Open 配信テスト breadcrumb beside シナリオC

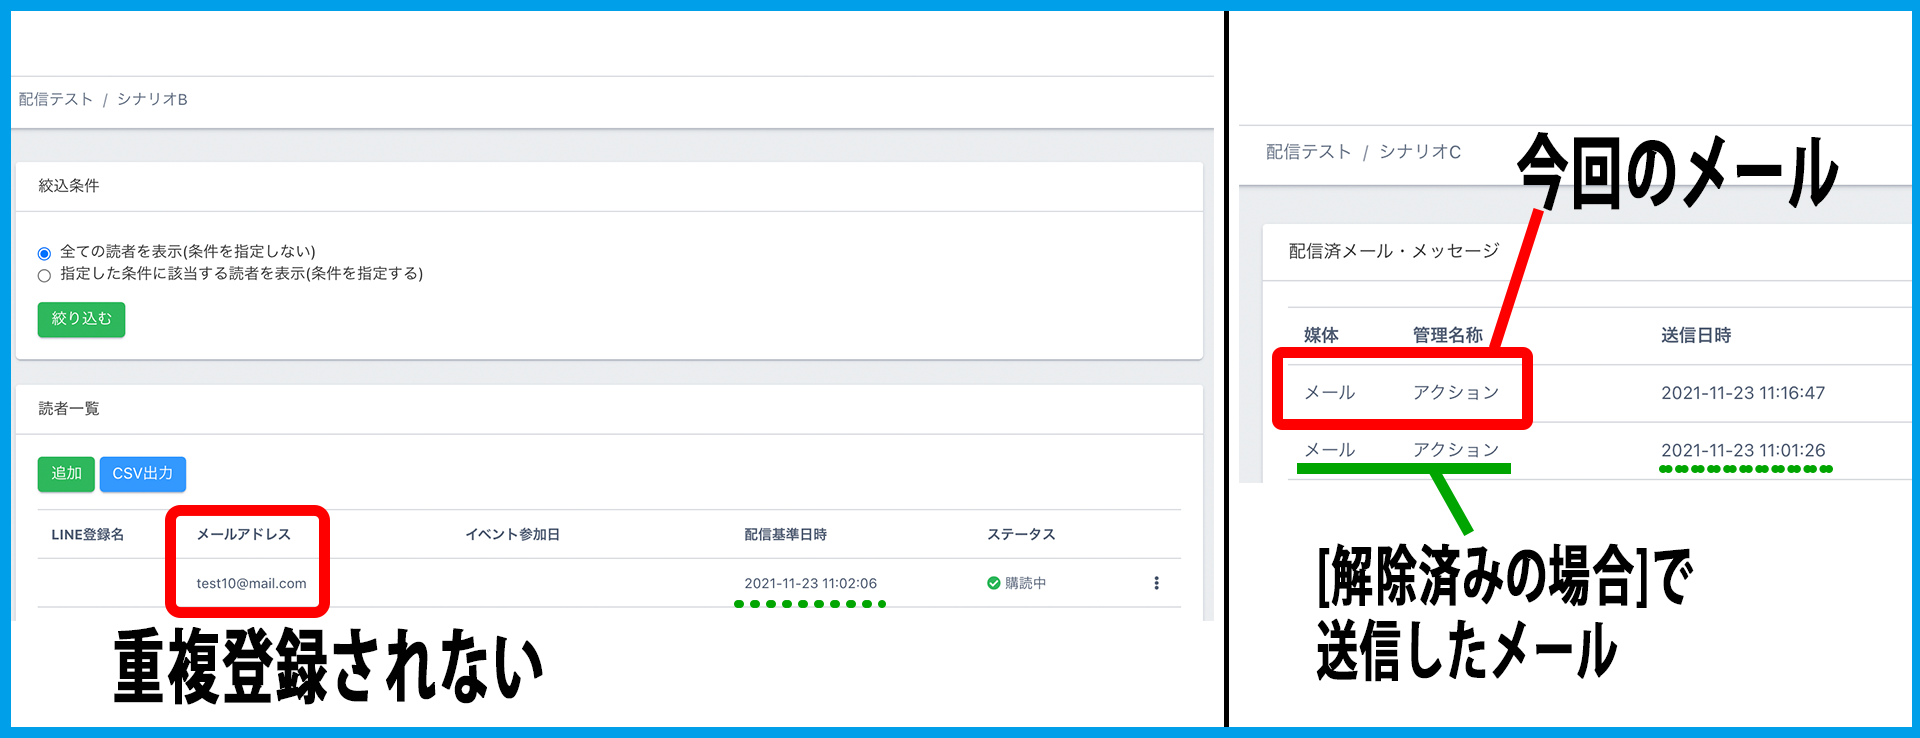tap(1308, 152)
